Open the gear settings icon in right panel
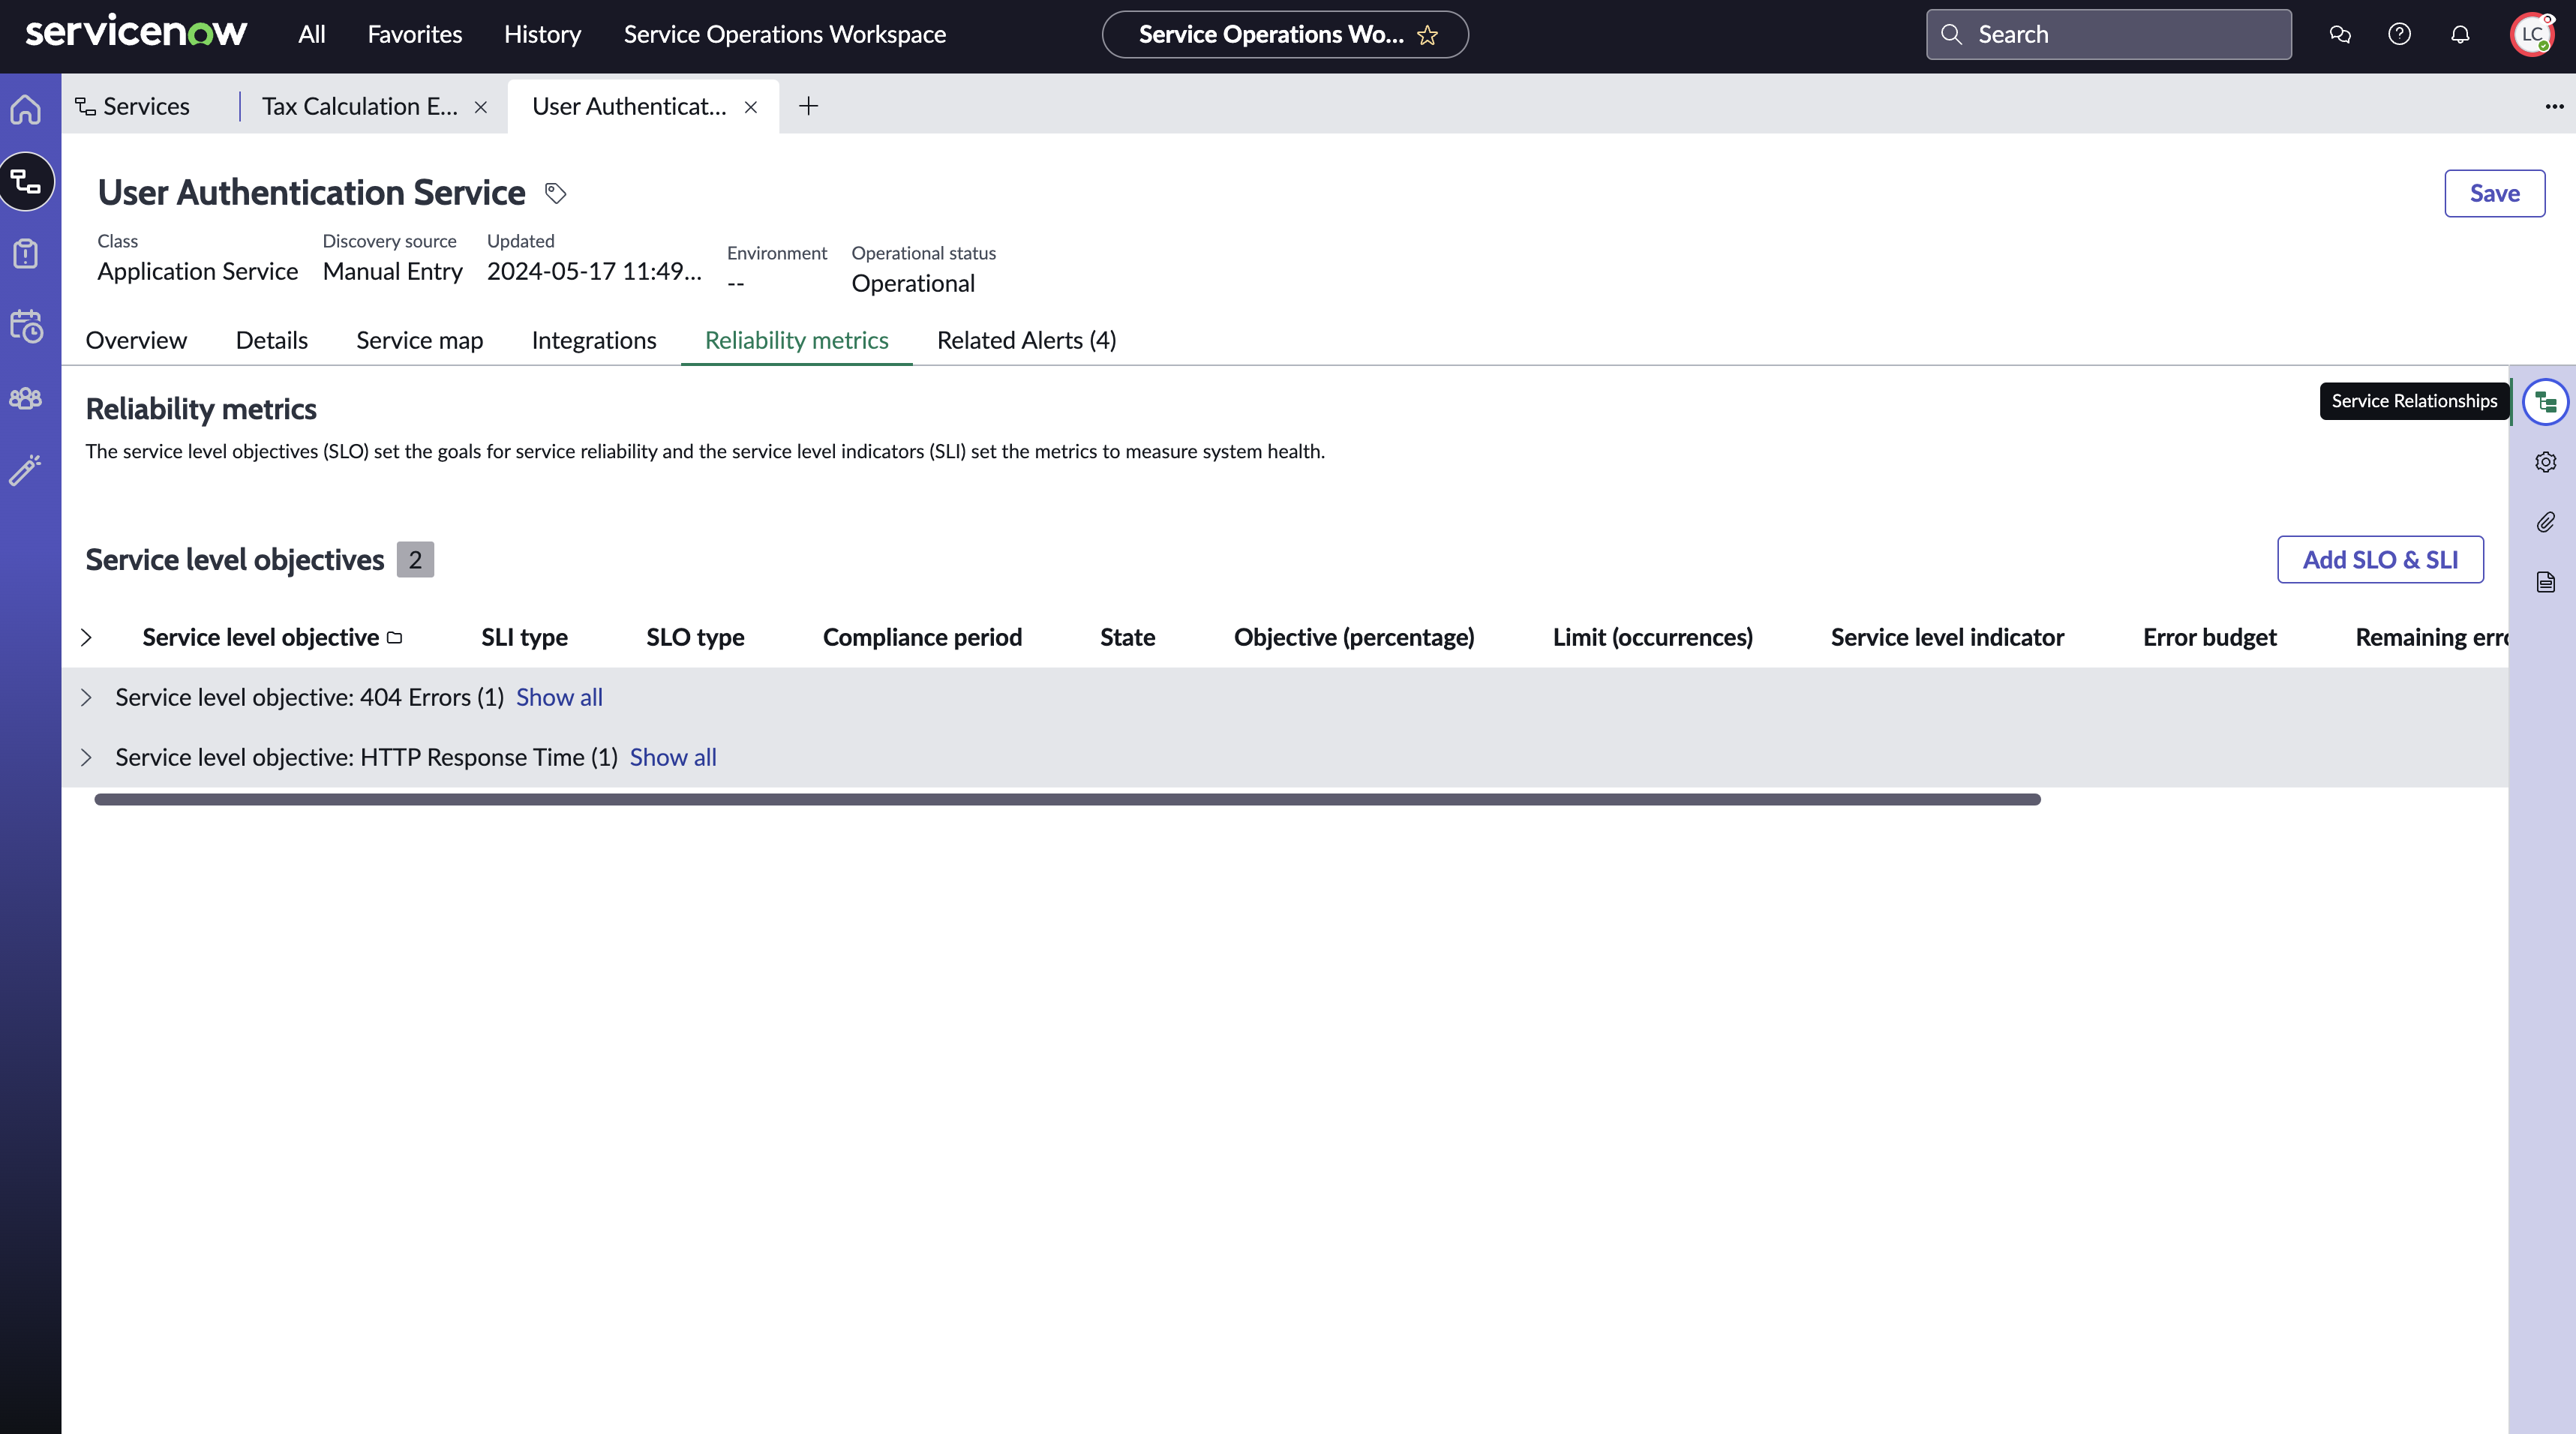 (2545, 462)
